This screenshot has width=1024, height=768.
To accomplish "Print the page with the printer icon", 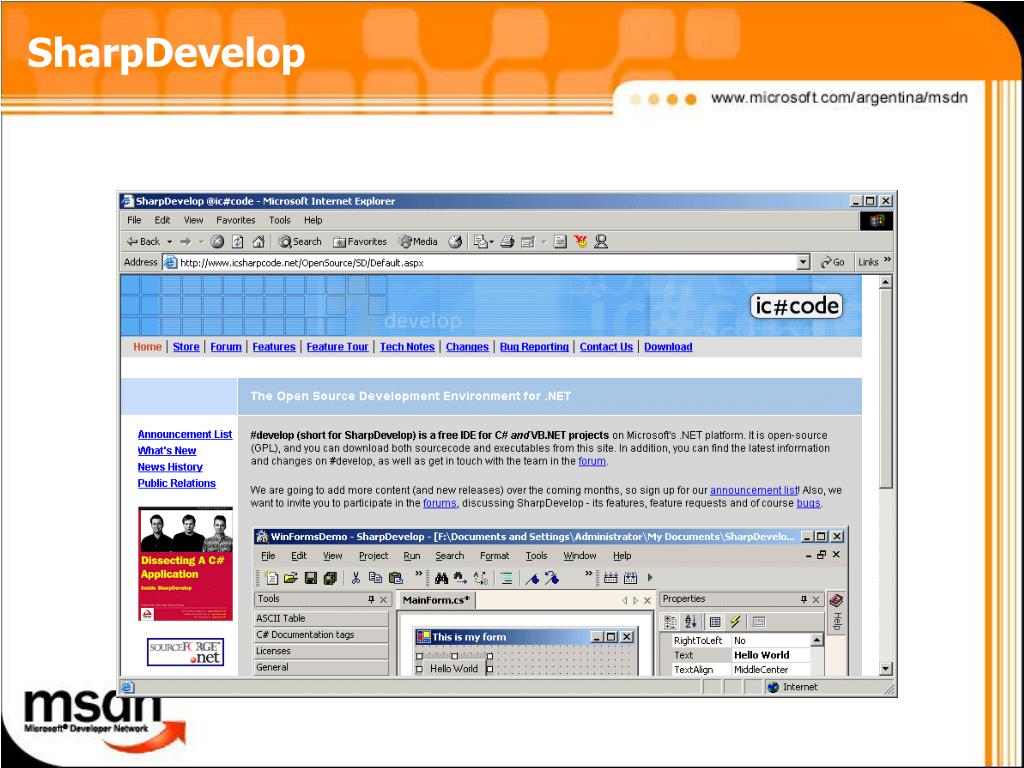I will 507,242.
